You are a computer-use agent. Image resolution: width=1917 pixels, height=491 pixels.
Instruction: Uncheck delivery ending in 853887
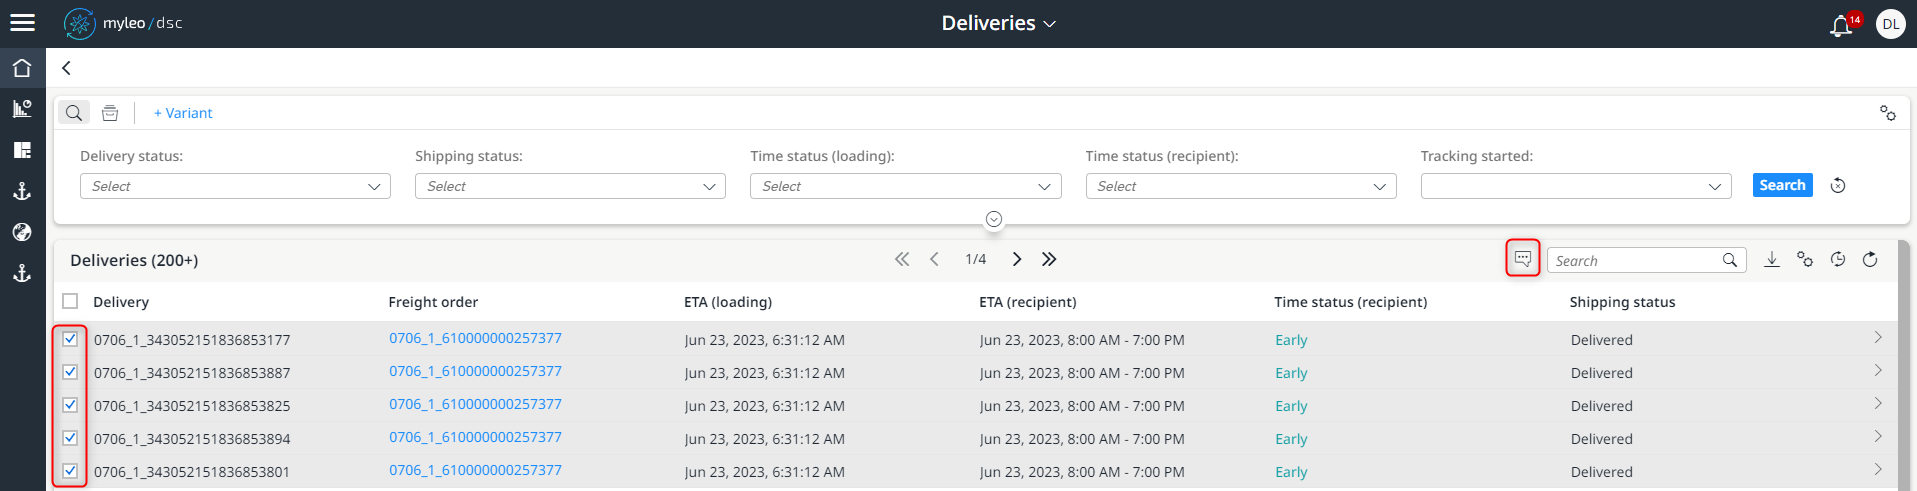pyautogui.click(x=70, y=372)
